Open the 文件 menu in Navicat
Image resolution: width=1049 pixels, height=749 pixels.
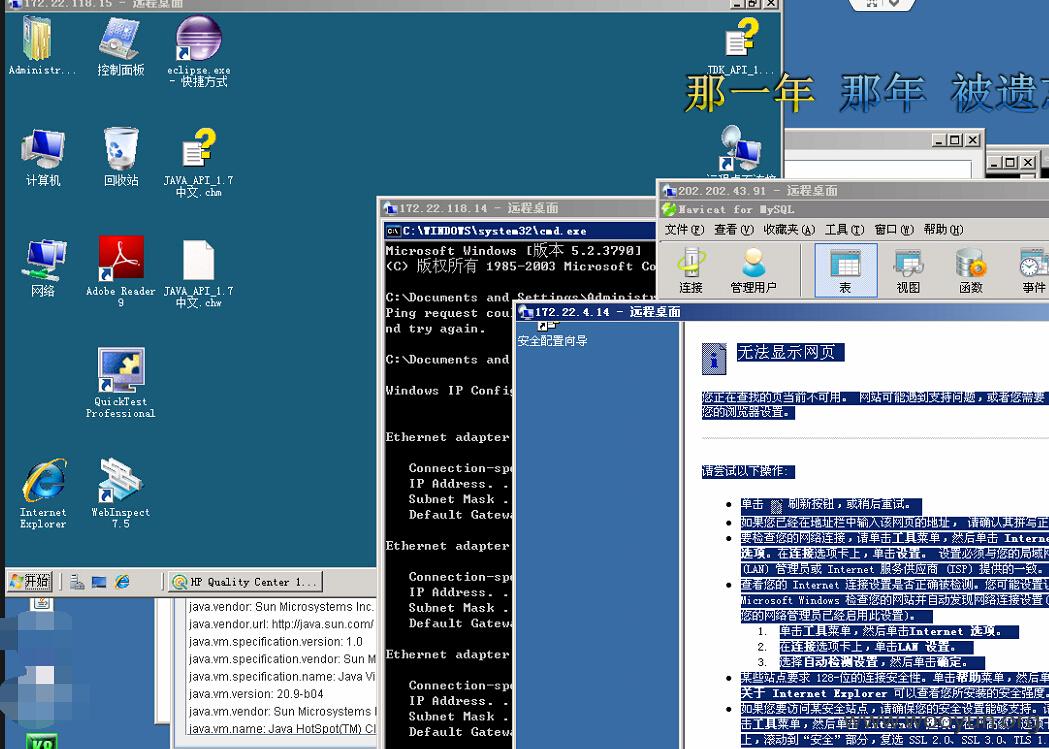point(684,229)
